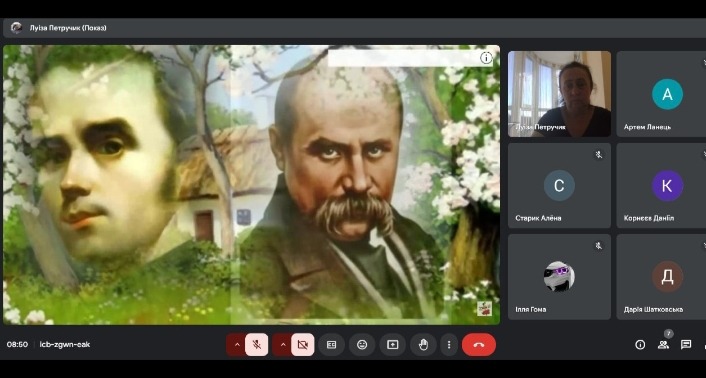Toggle closed captions

coord(331,345)
